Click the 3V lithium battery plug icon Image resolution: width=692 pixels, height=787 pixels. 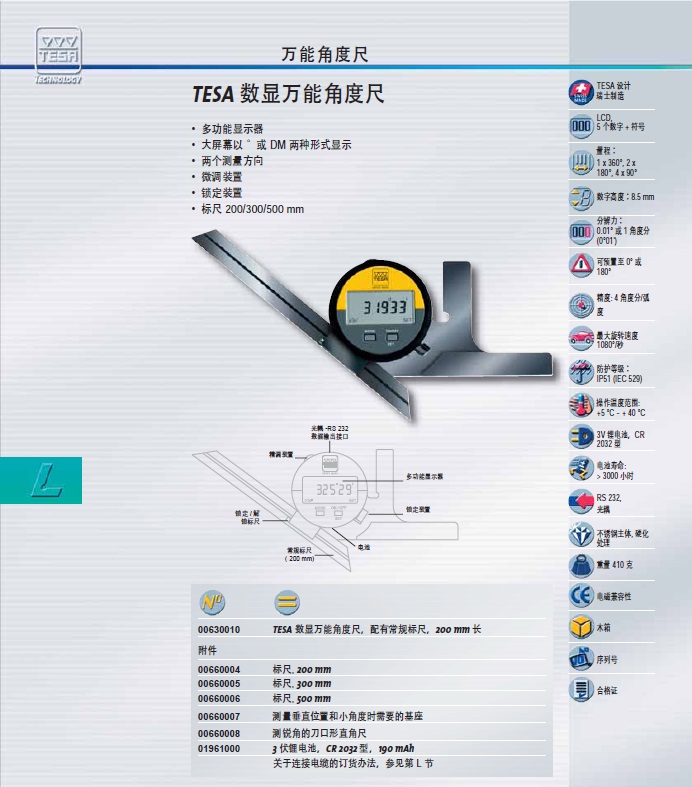pyautogui.click(x=581, y=436)
